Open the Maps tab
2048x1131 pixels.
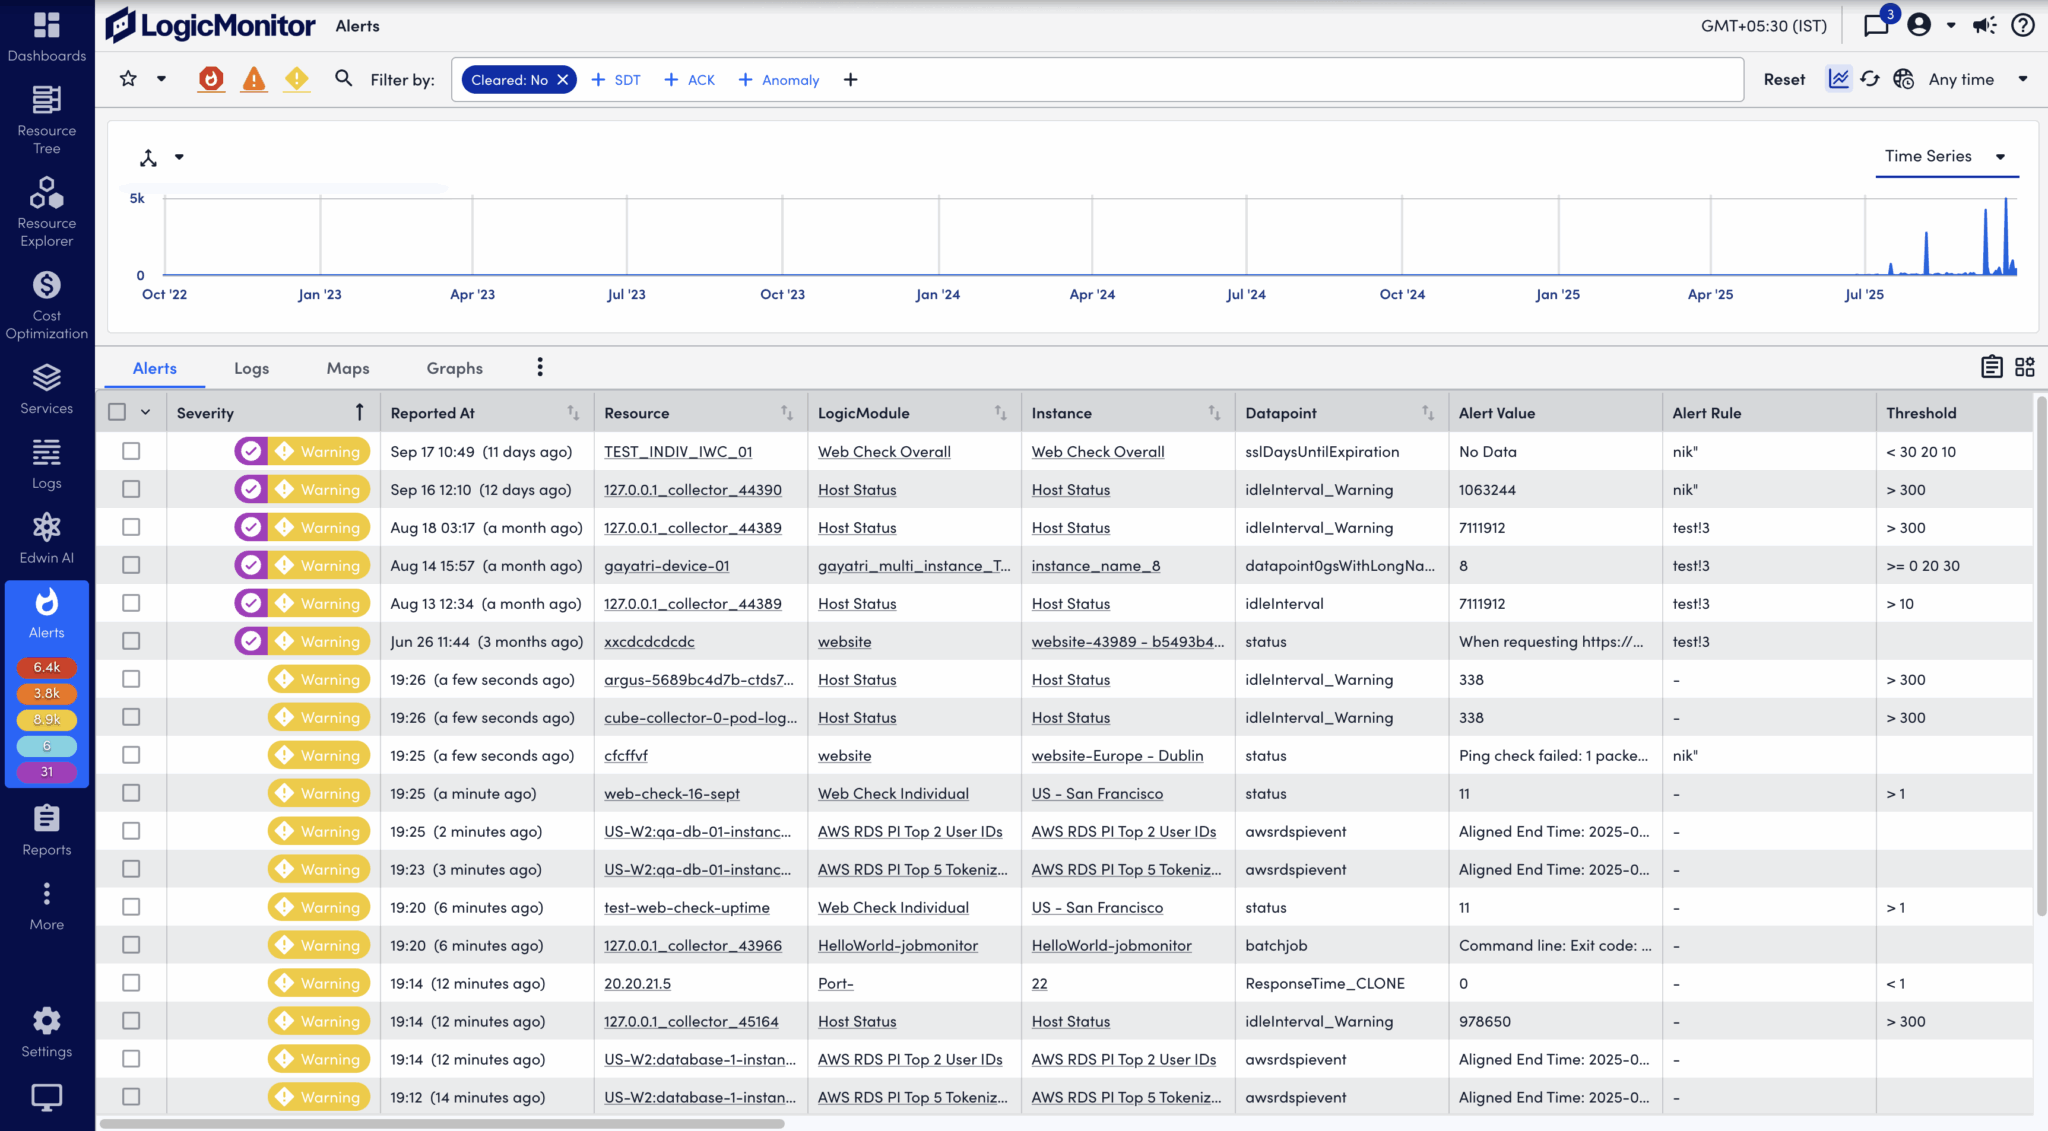pyautogui.click(x=347, y=367)
